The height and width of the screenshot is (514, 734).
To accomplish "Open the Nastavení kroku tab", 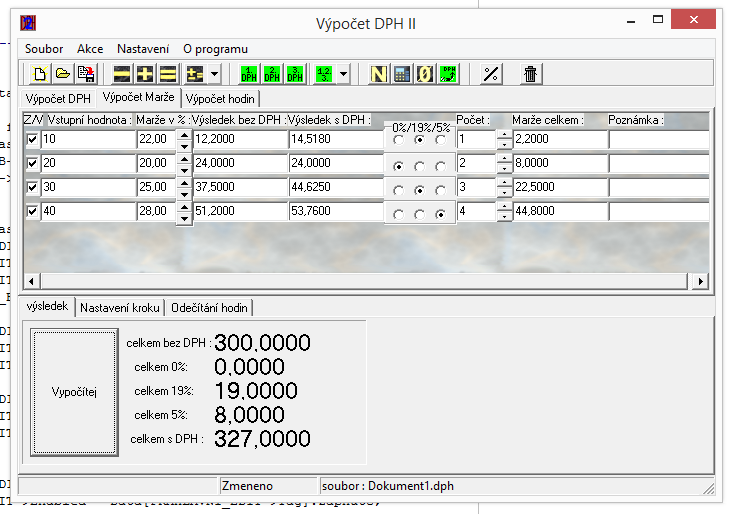I will pos(121,307).
